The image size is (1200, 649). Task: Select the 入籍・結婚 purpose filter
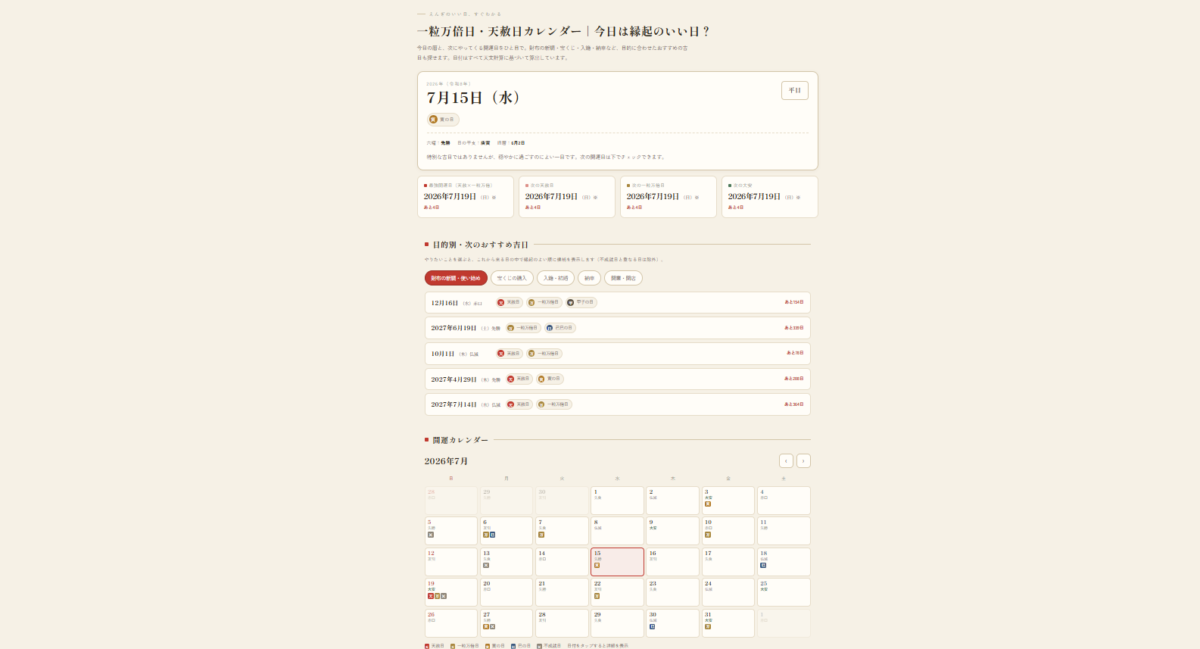556,278
